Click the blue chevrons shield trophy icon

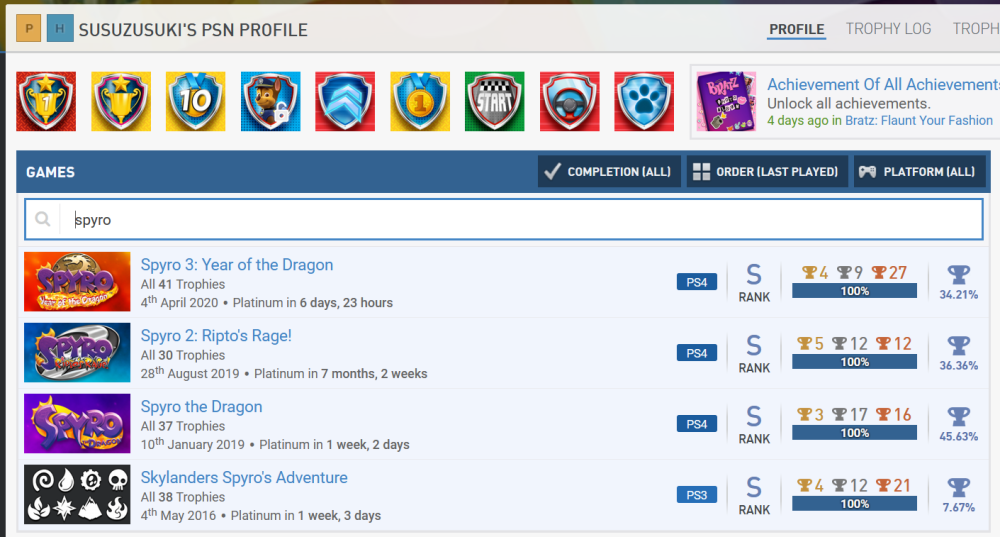[x=345, y=101]
